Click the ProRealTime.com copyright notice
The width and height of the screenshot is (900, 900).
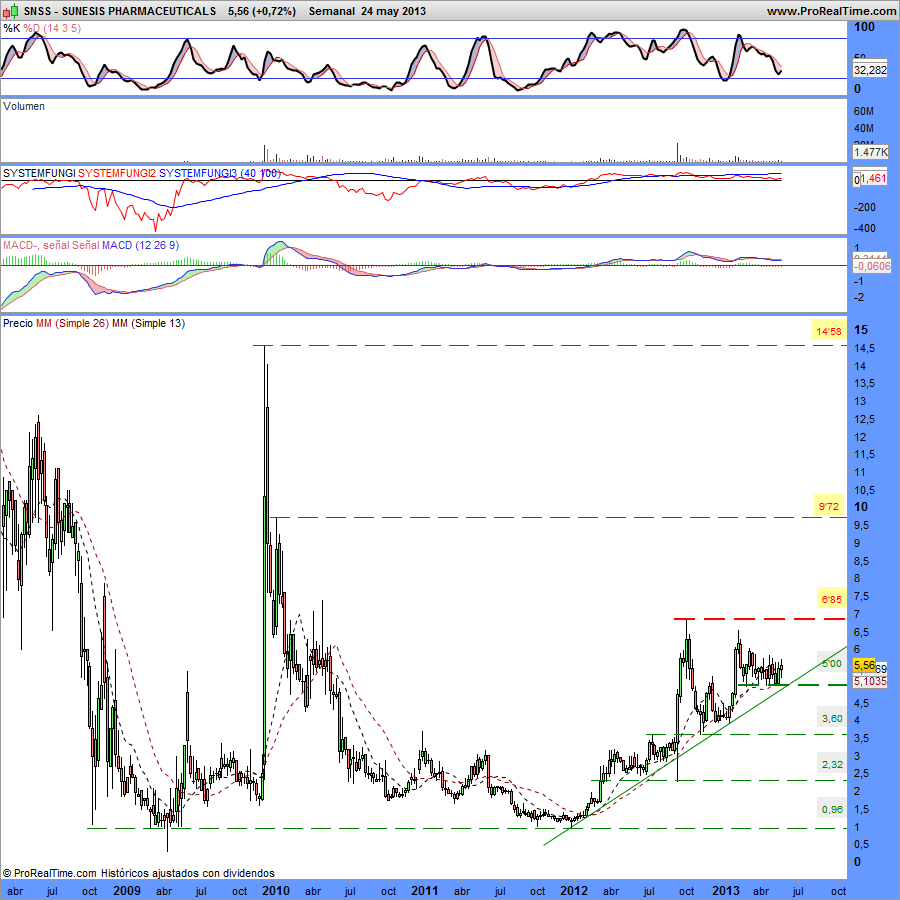click(50, 873)
